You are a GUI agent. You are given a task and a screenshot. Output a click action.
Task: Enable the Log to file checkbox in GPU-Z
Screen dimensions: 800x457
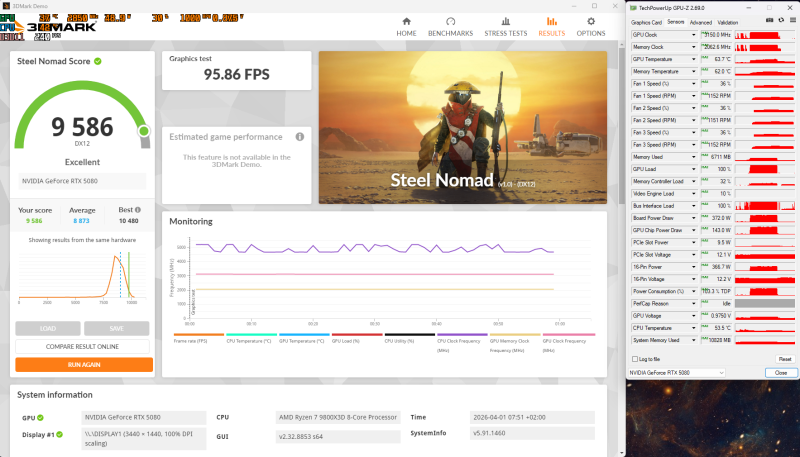coord(635,359)
